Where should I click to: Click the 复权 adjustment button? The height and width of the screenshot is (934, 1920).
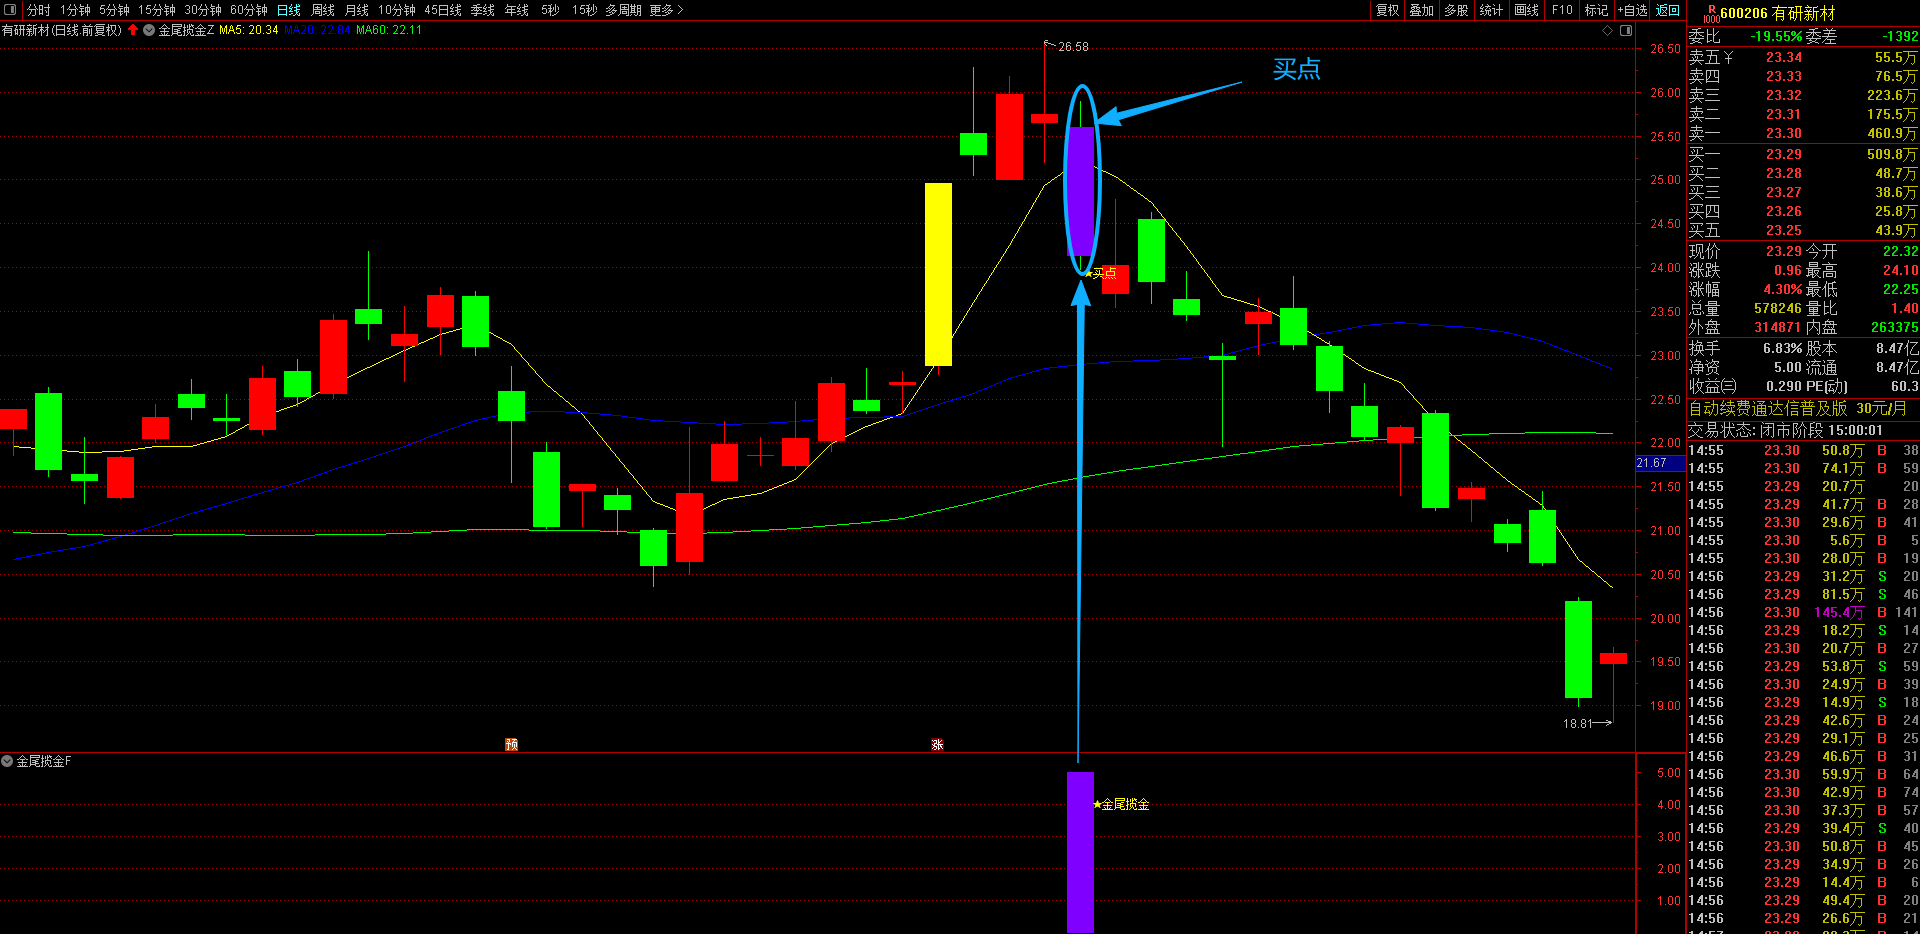(1388, 10)
